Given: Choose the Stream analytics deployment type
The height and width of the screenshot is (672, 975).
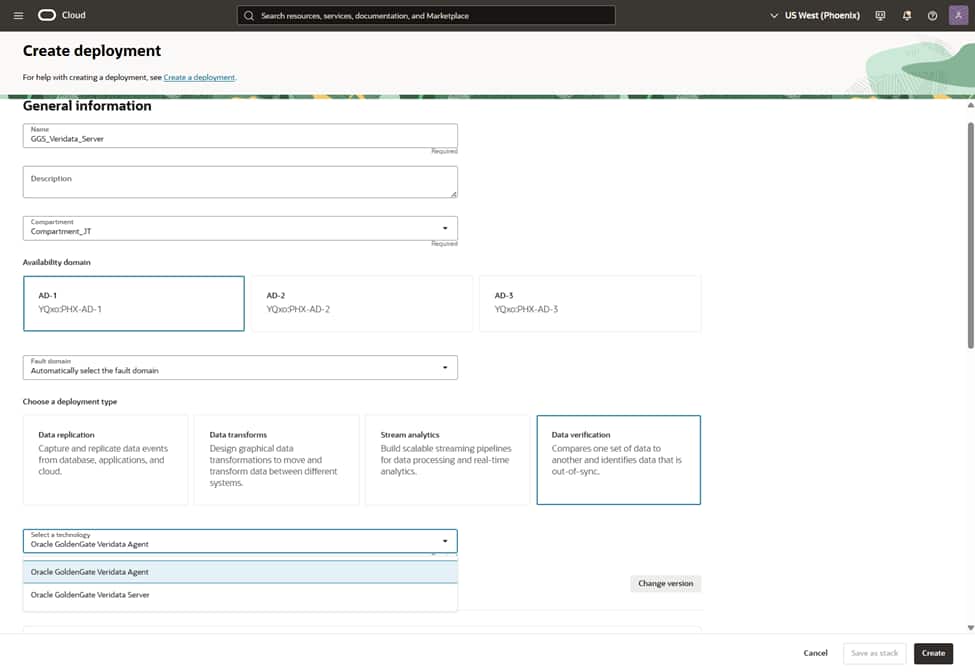Looking at the screenshot, I should (447, 460).
